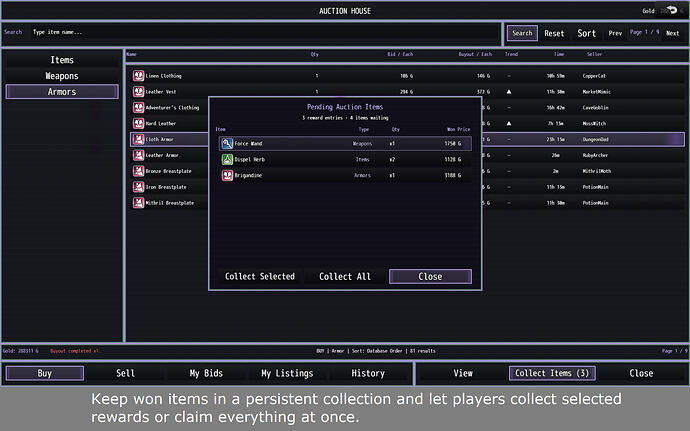Click seller name DungeonDad
This screenshot has height=431, width=690.
pos(595,139)
